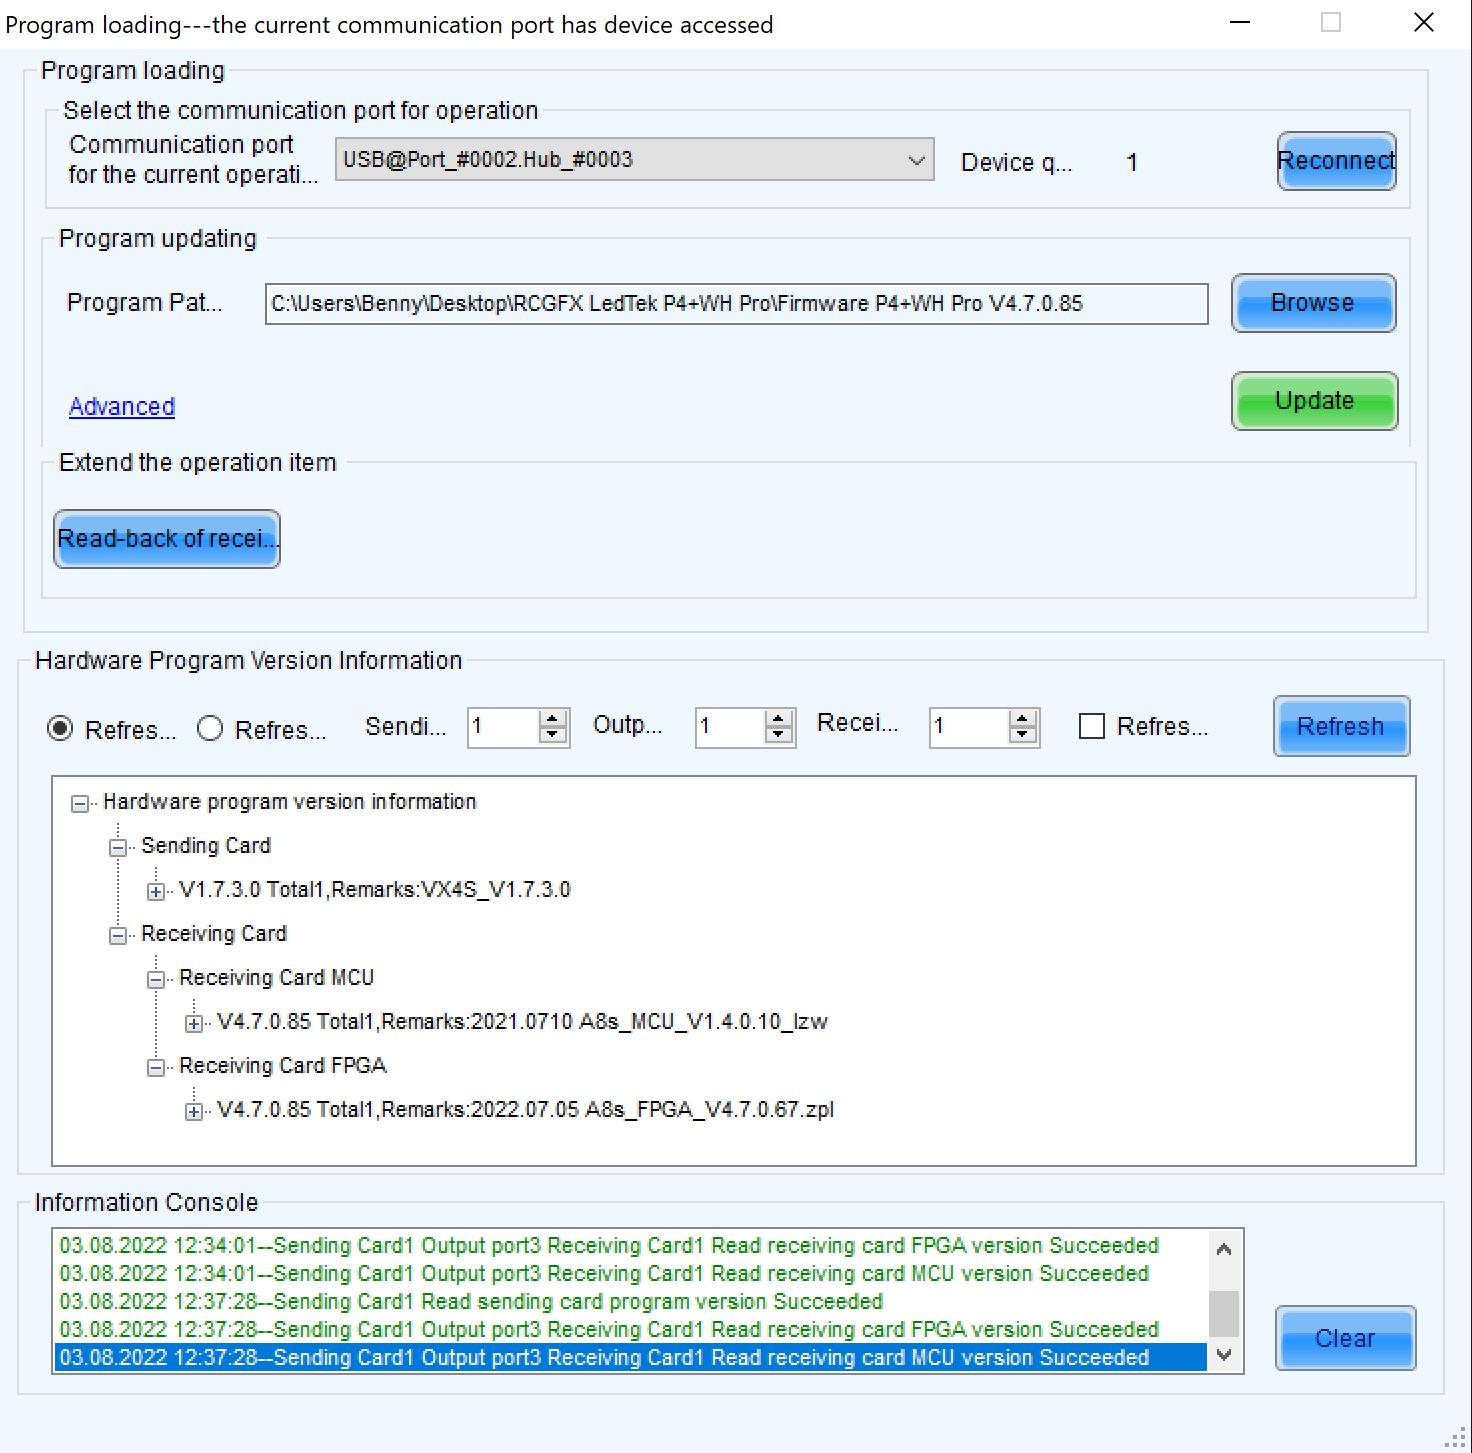Select the second Refresh radio button

click(x=210, y=729)
